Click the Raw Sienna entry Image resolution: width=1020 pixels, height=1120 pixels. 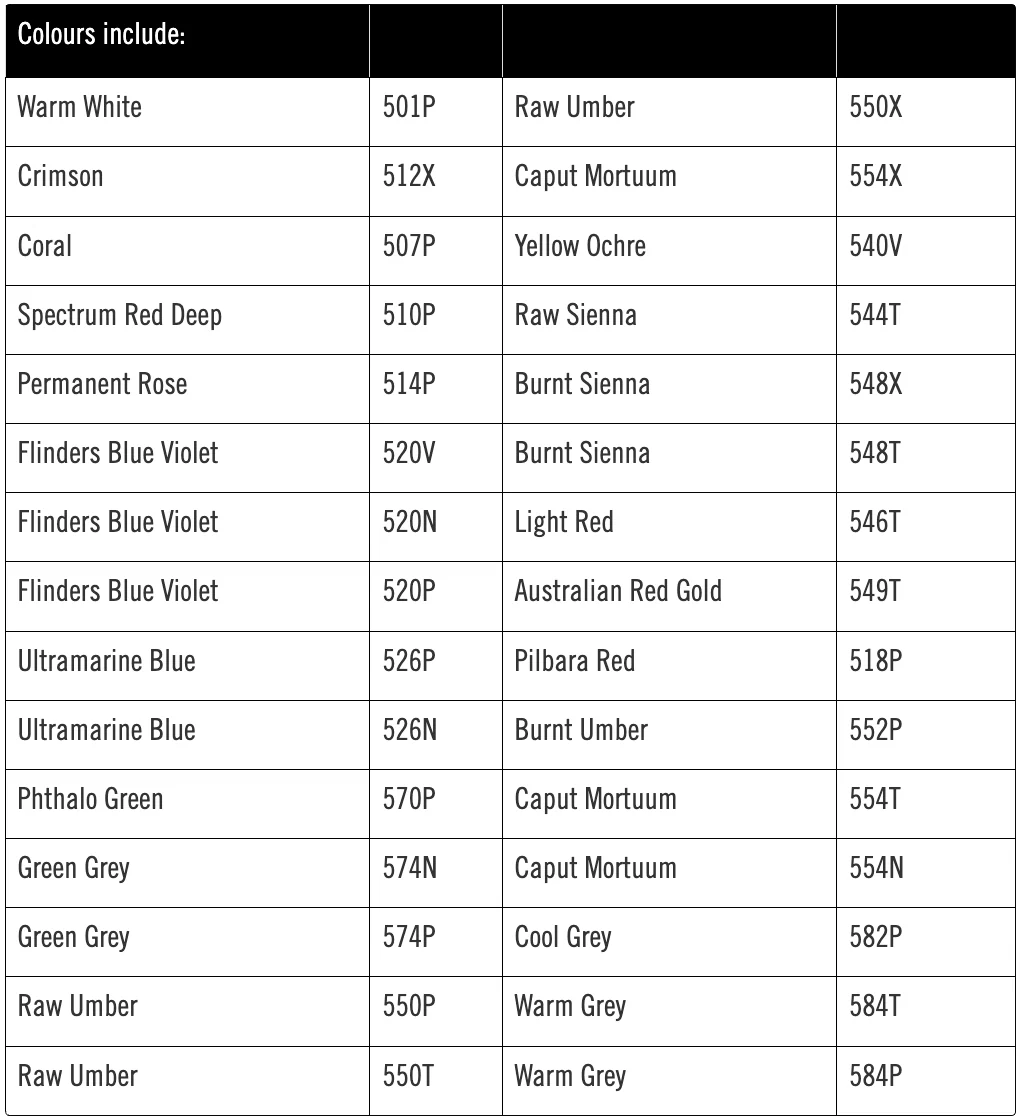(575, 315)
